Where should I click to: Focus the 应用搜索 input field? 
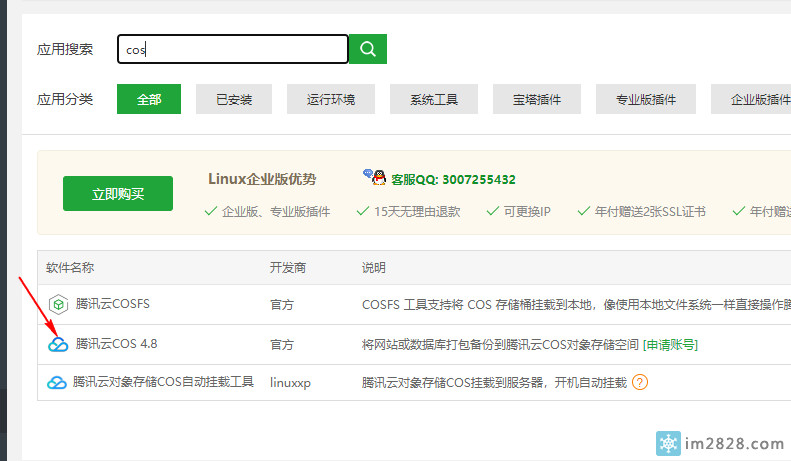(233, 49)
